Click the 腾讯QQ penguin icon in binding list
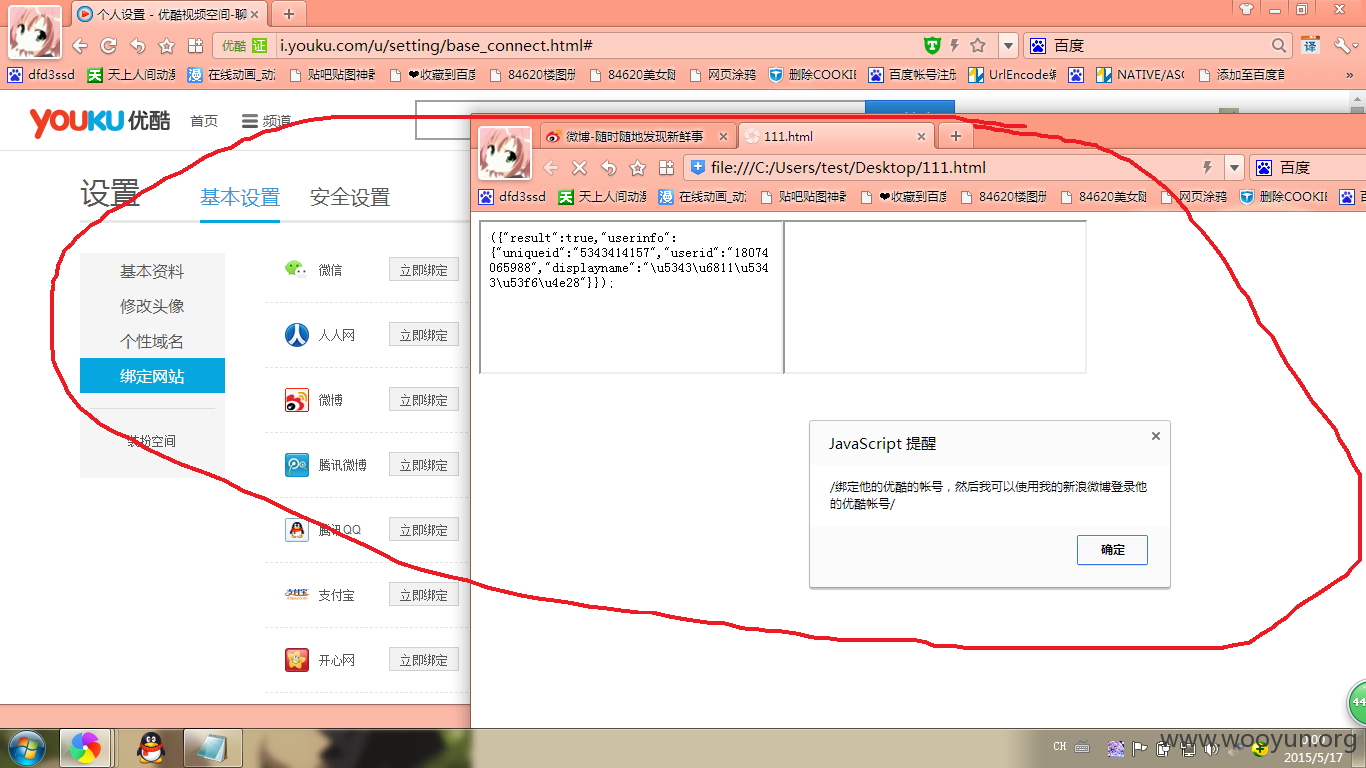The width and height of the screenshot is (1366, 768). coord(297,530)
